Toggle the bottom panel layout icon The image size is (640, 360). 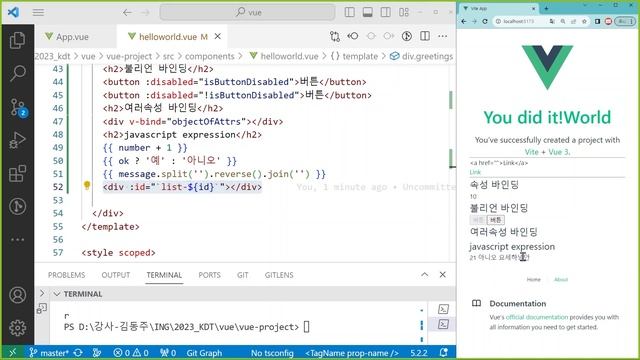coord(367,12)
